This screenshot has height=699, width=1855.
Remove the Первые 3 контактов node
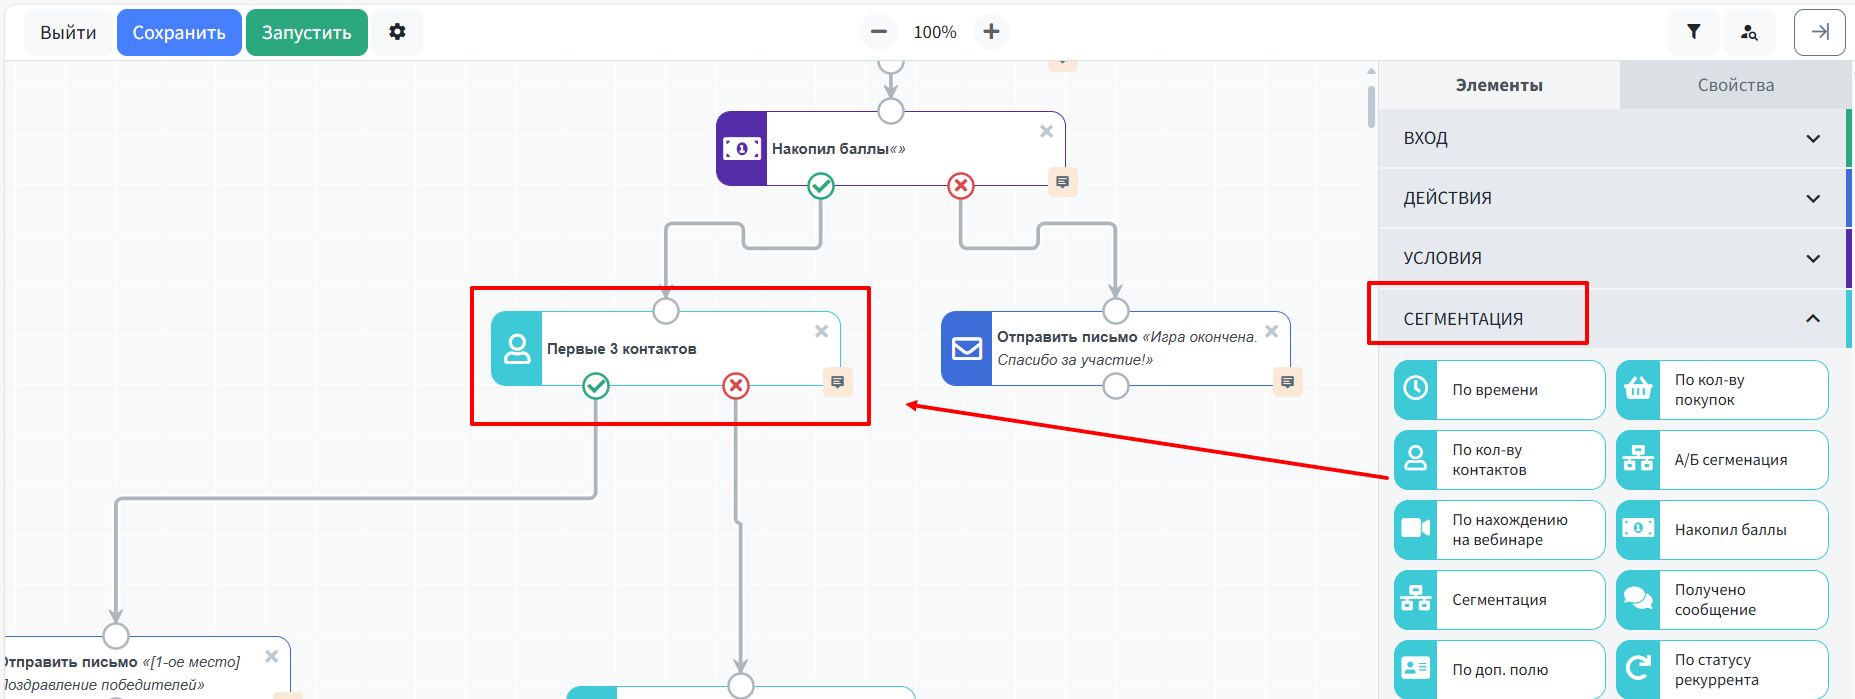coord(821,331)
